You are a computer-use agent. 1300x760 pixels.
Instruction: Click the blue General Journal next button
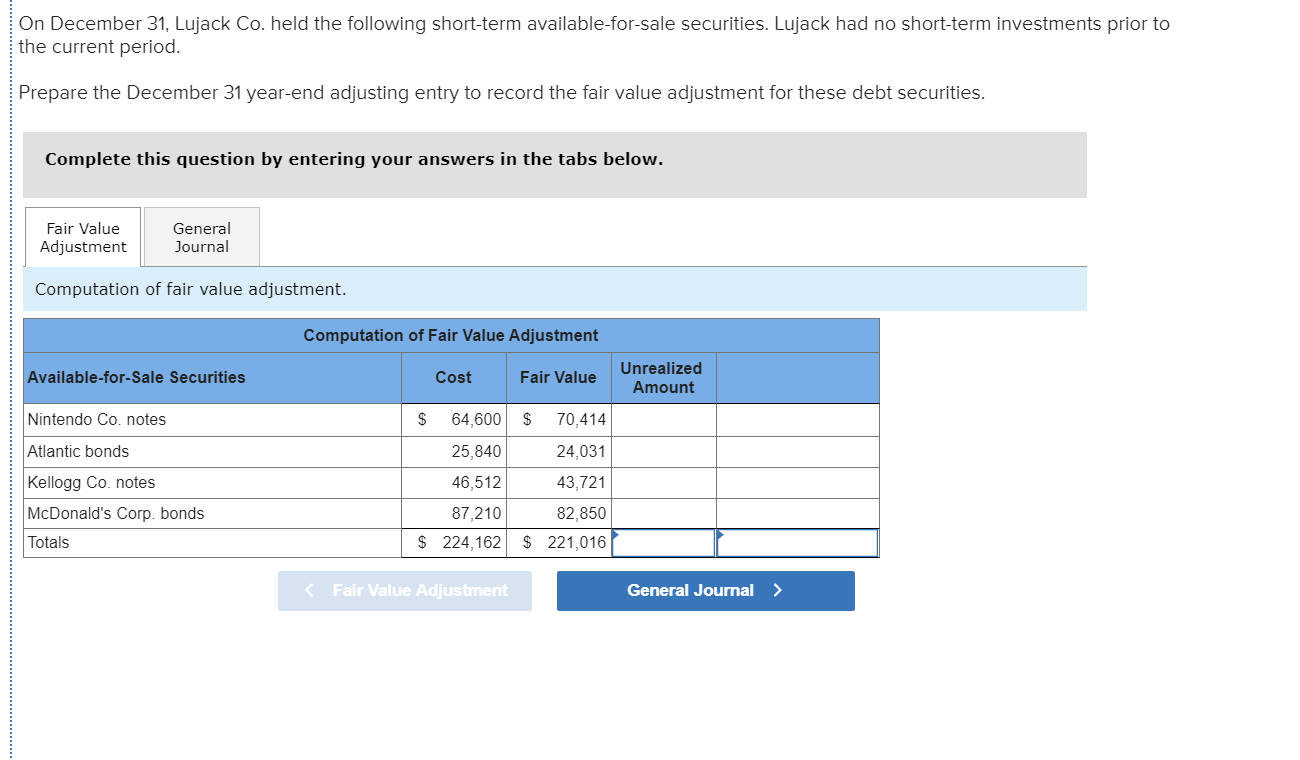705,590
